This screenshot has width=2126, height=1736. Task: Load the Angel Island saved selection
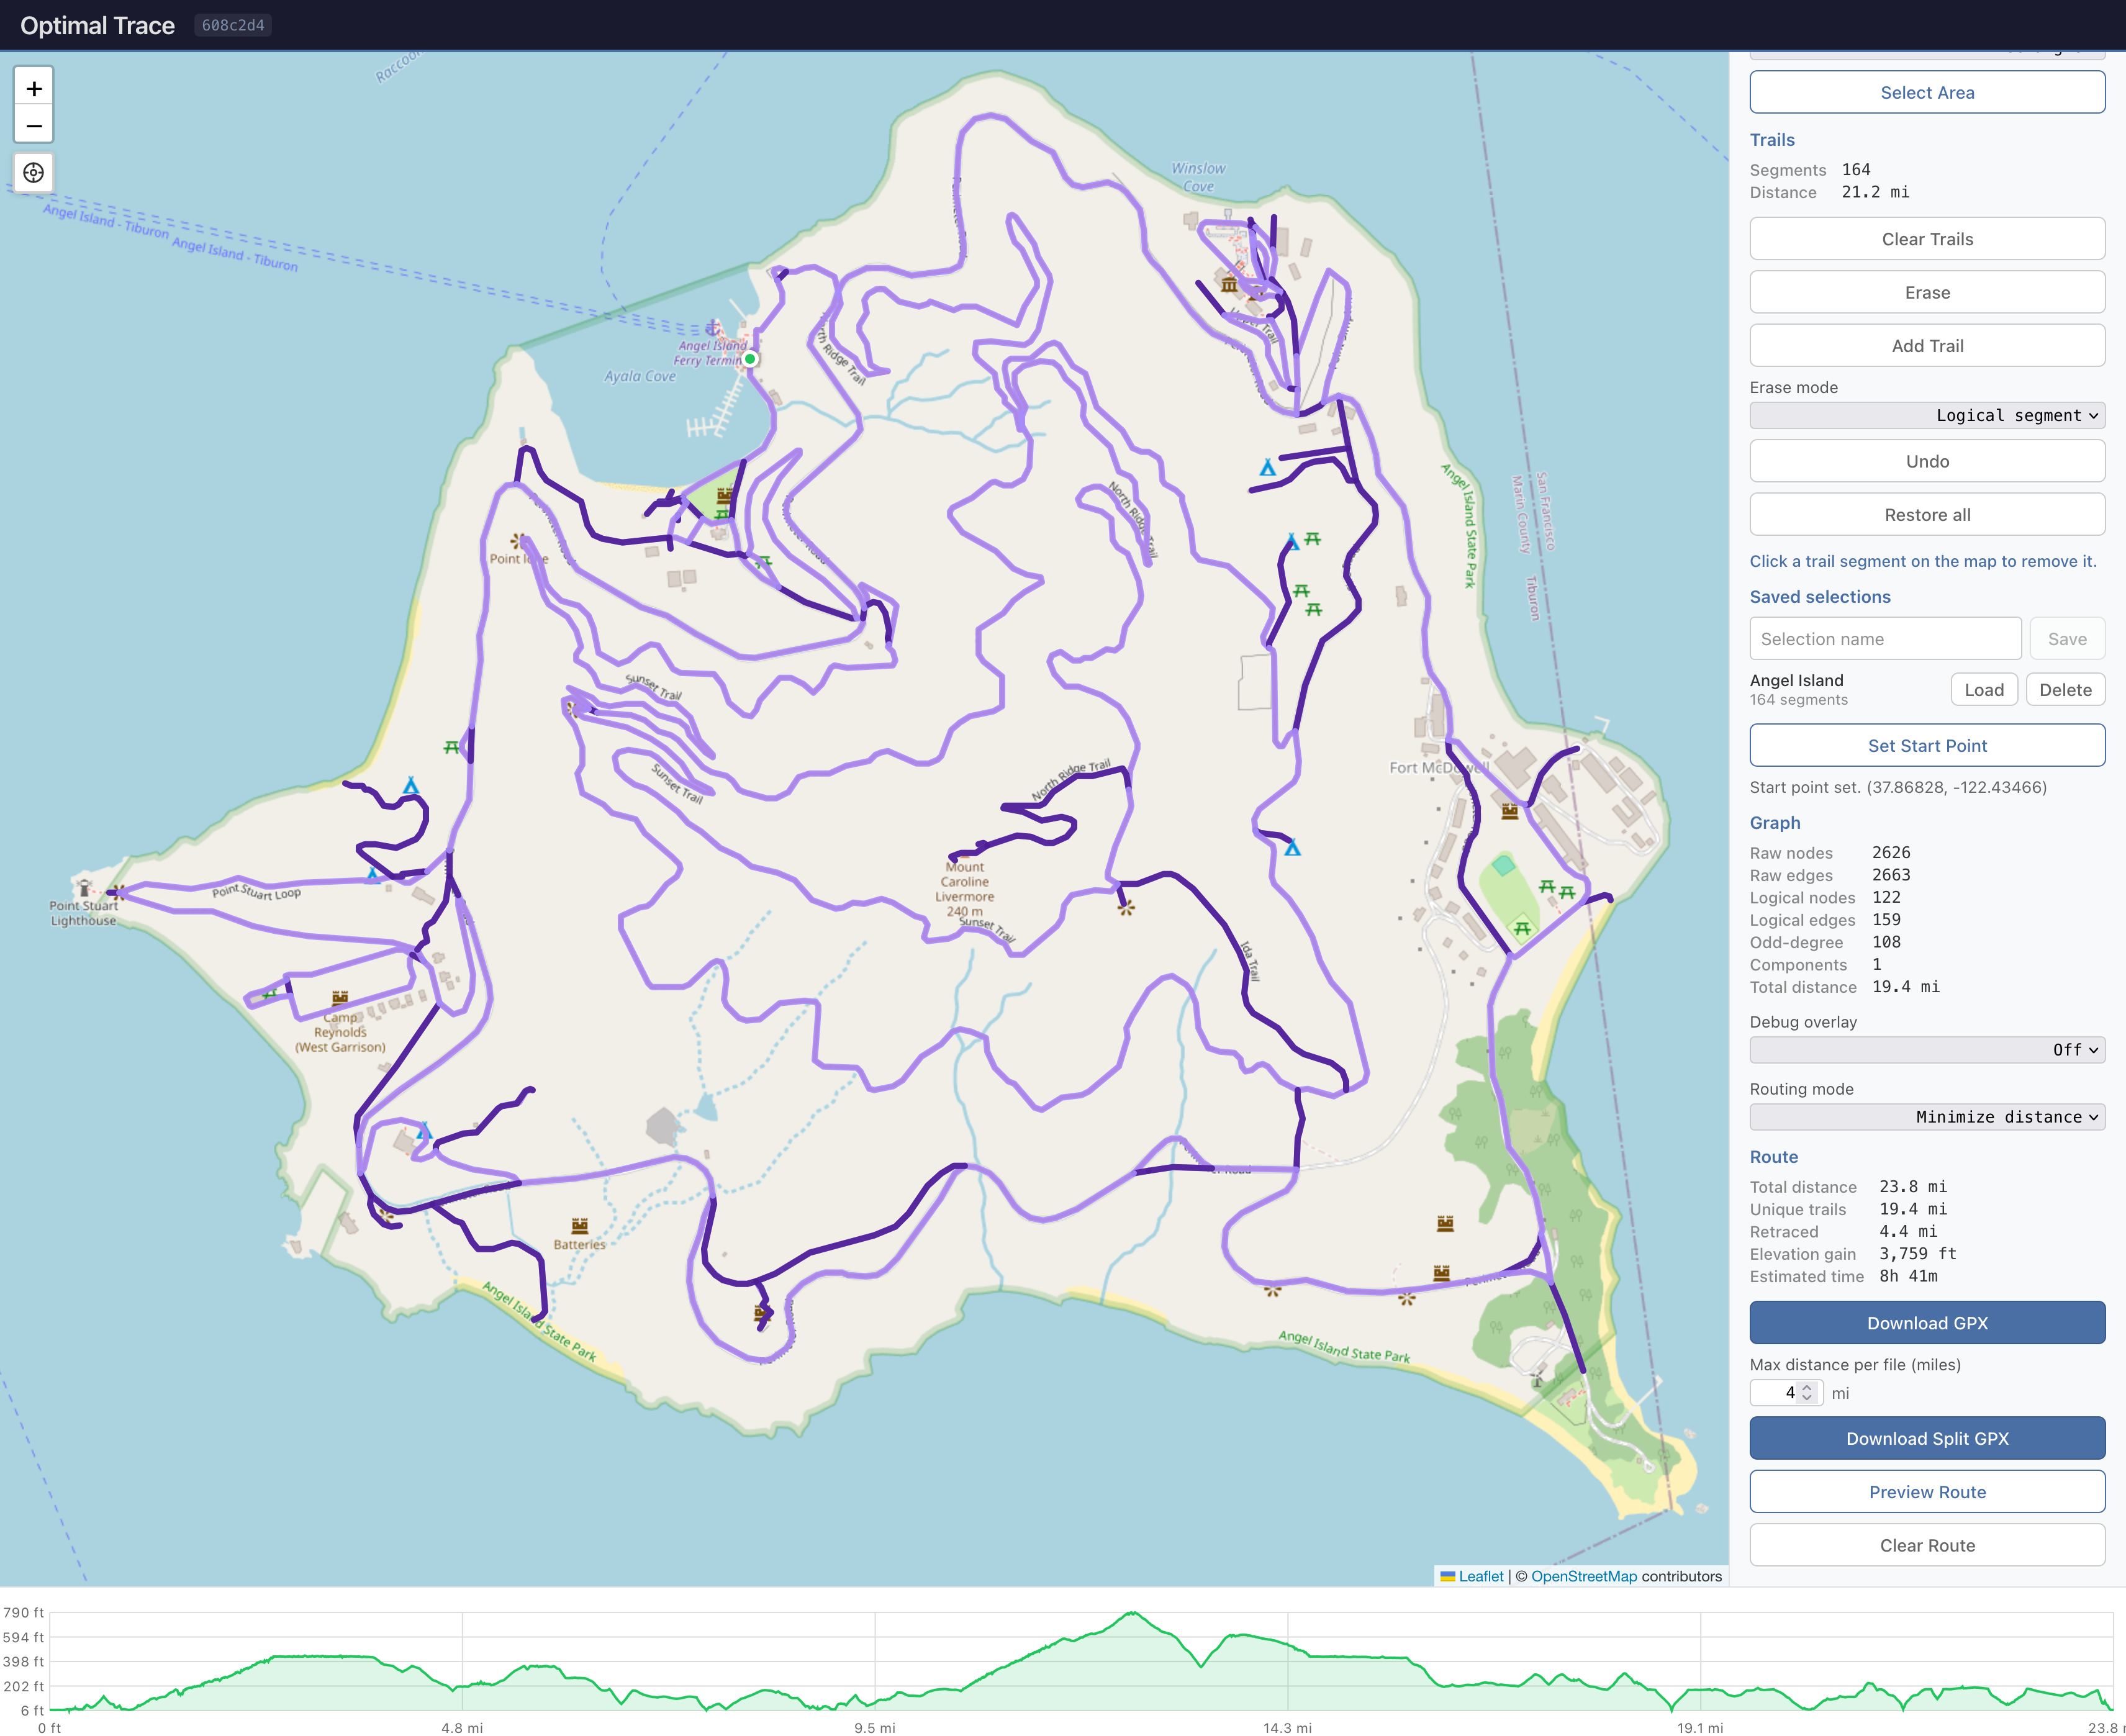point(1983,690)
